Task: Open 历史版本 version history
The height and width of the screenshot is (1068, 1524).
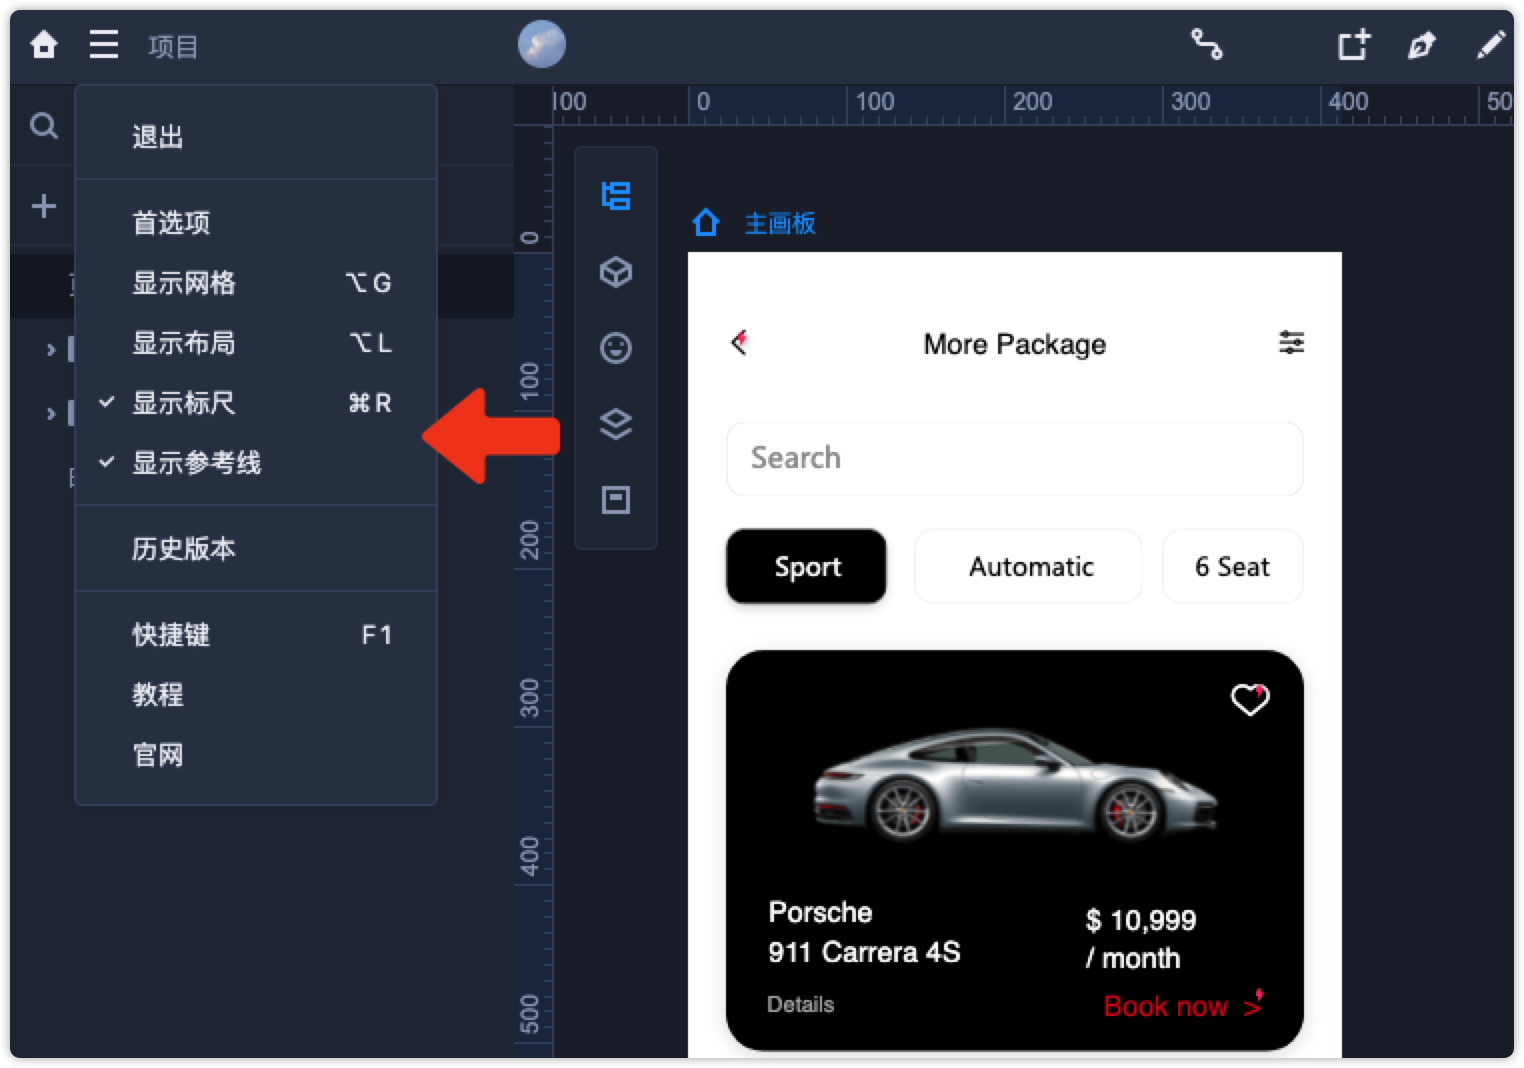Action: (256, 549)
